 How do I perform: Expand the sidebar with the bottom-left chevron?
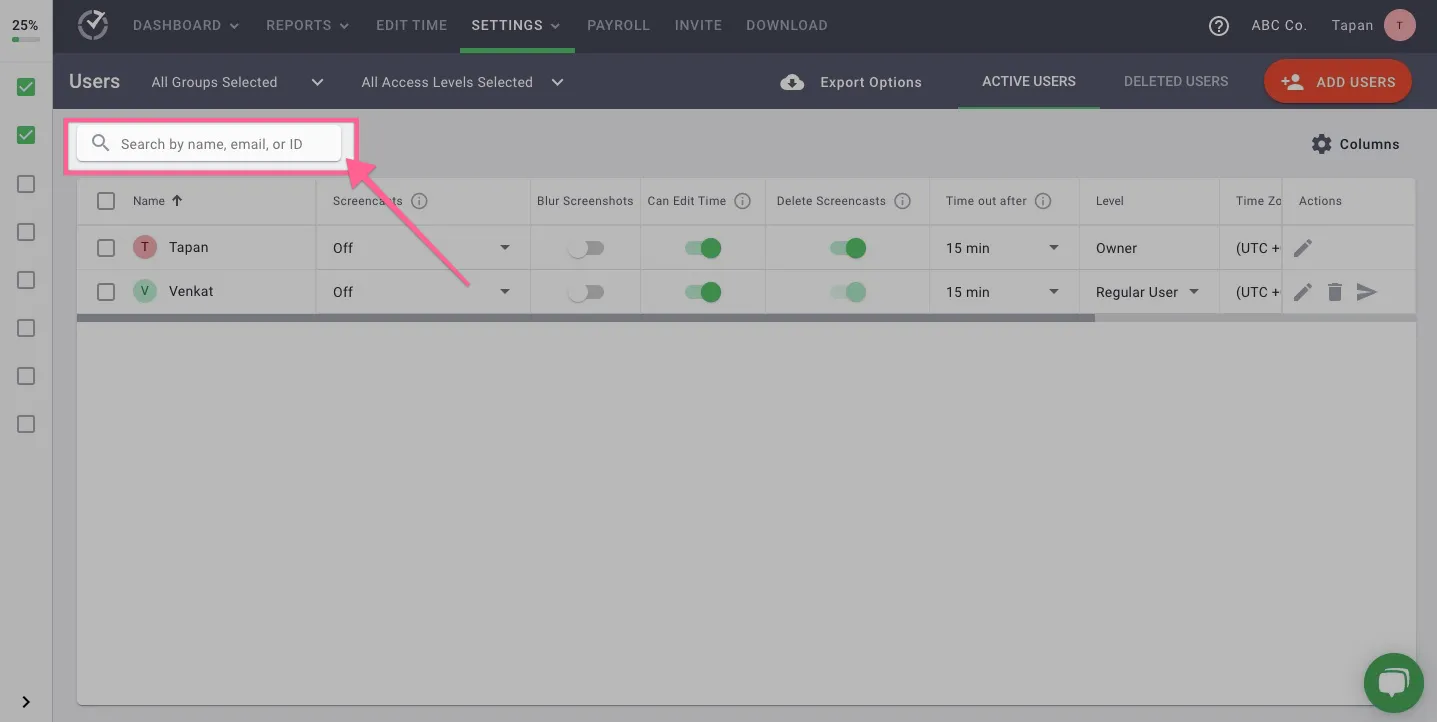(x=26, y=702)
